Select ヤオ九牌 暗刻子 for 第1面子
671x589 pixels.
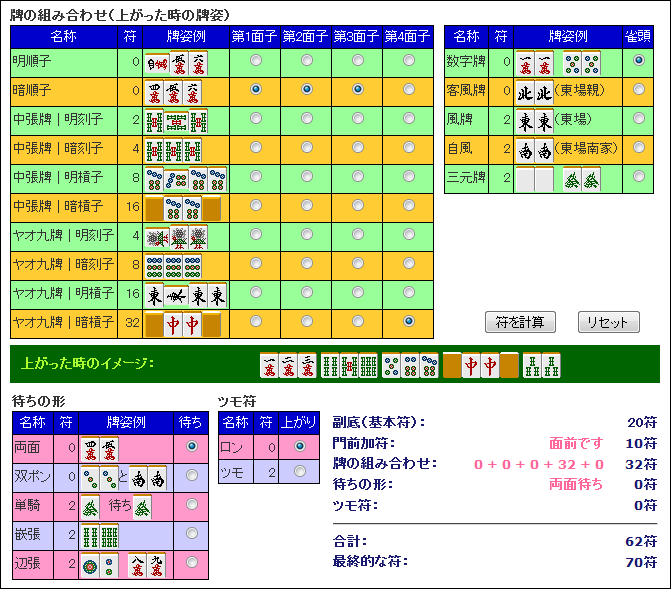point(256,263)
